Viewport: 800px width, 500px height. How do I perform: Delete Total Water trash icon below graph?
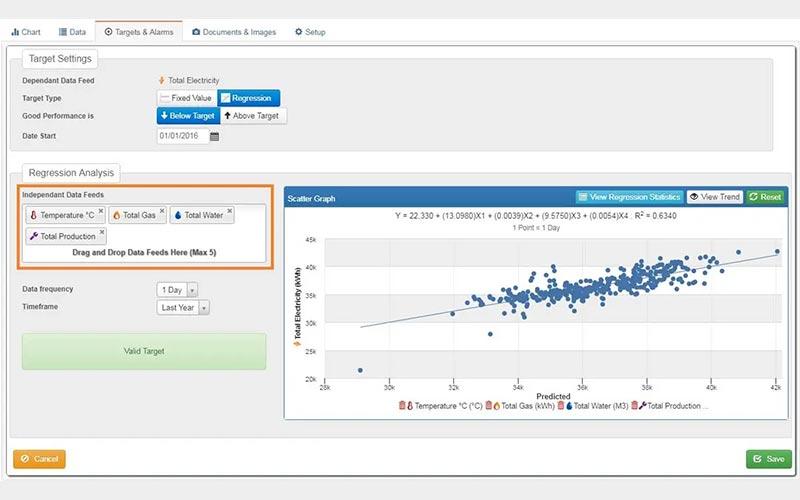tap(561, 406)
